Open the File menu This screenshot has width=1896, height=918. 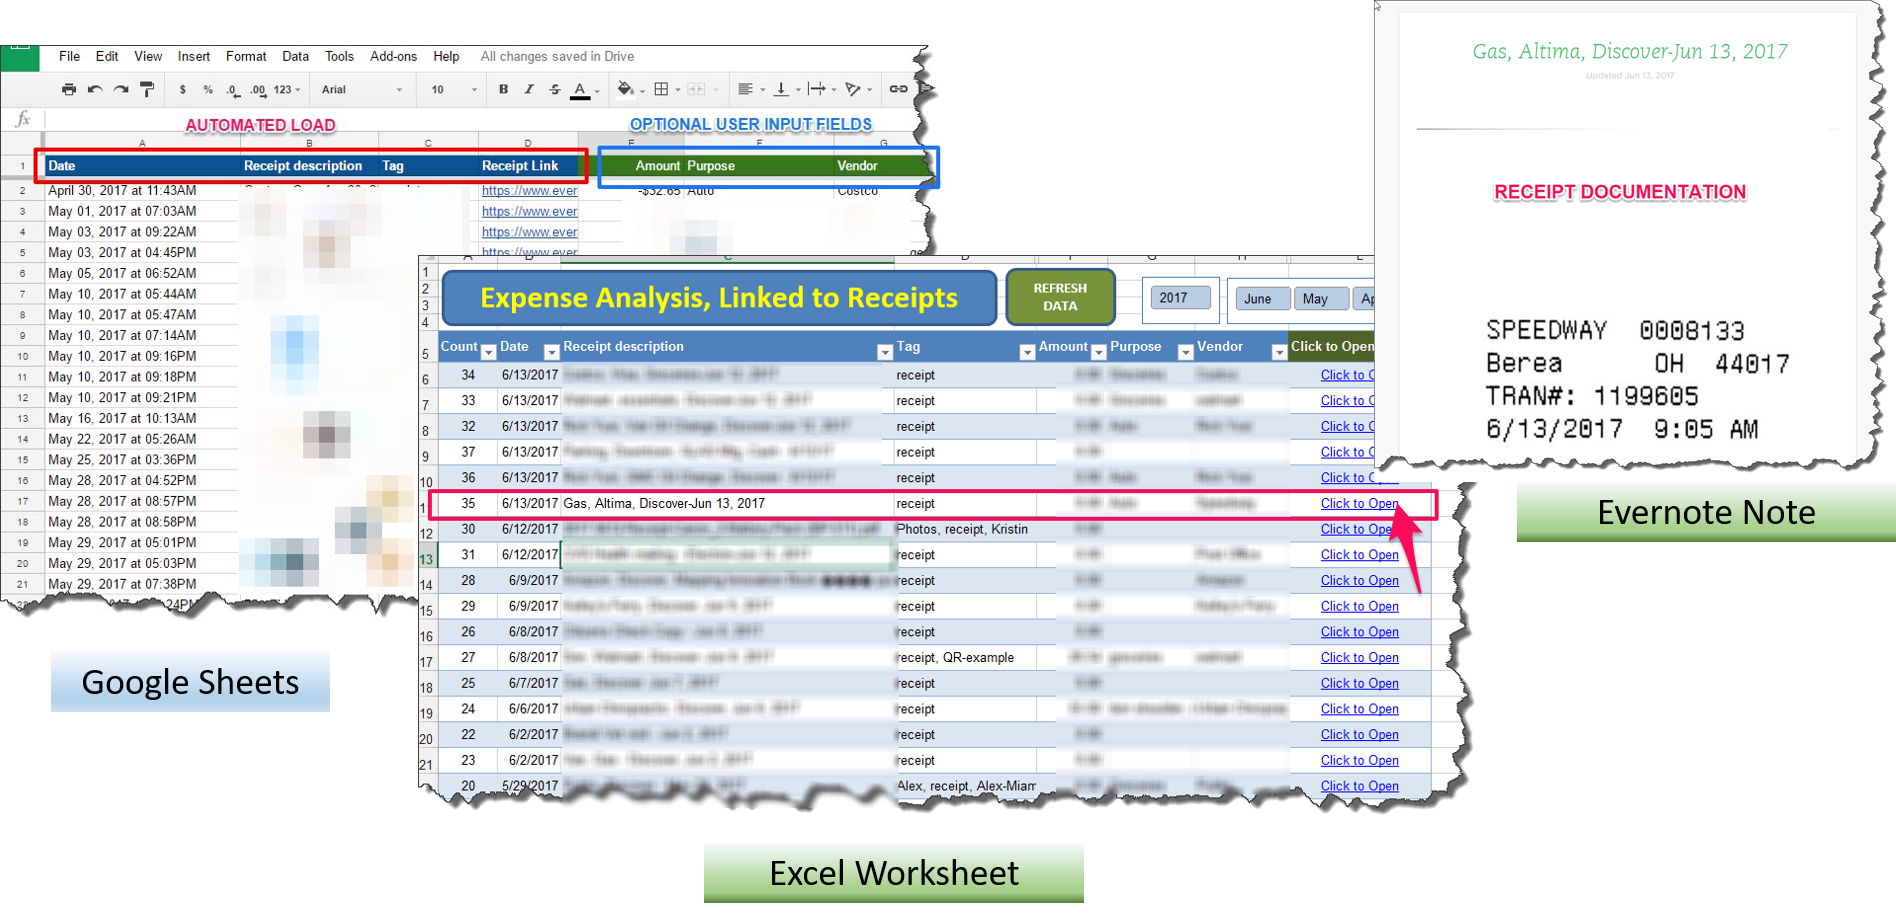click(69, 57)
